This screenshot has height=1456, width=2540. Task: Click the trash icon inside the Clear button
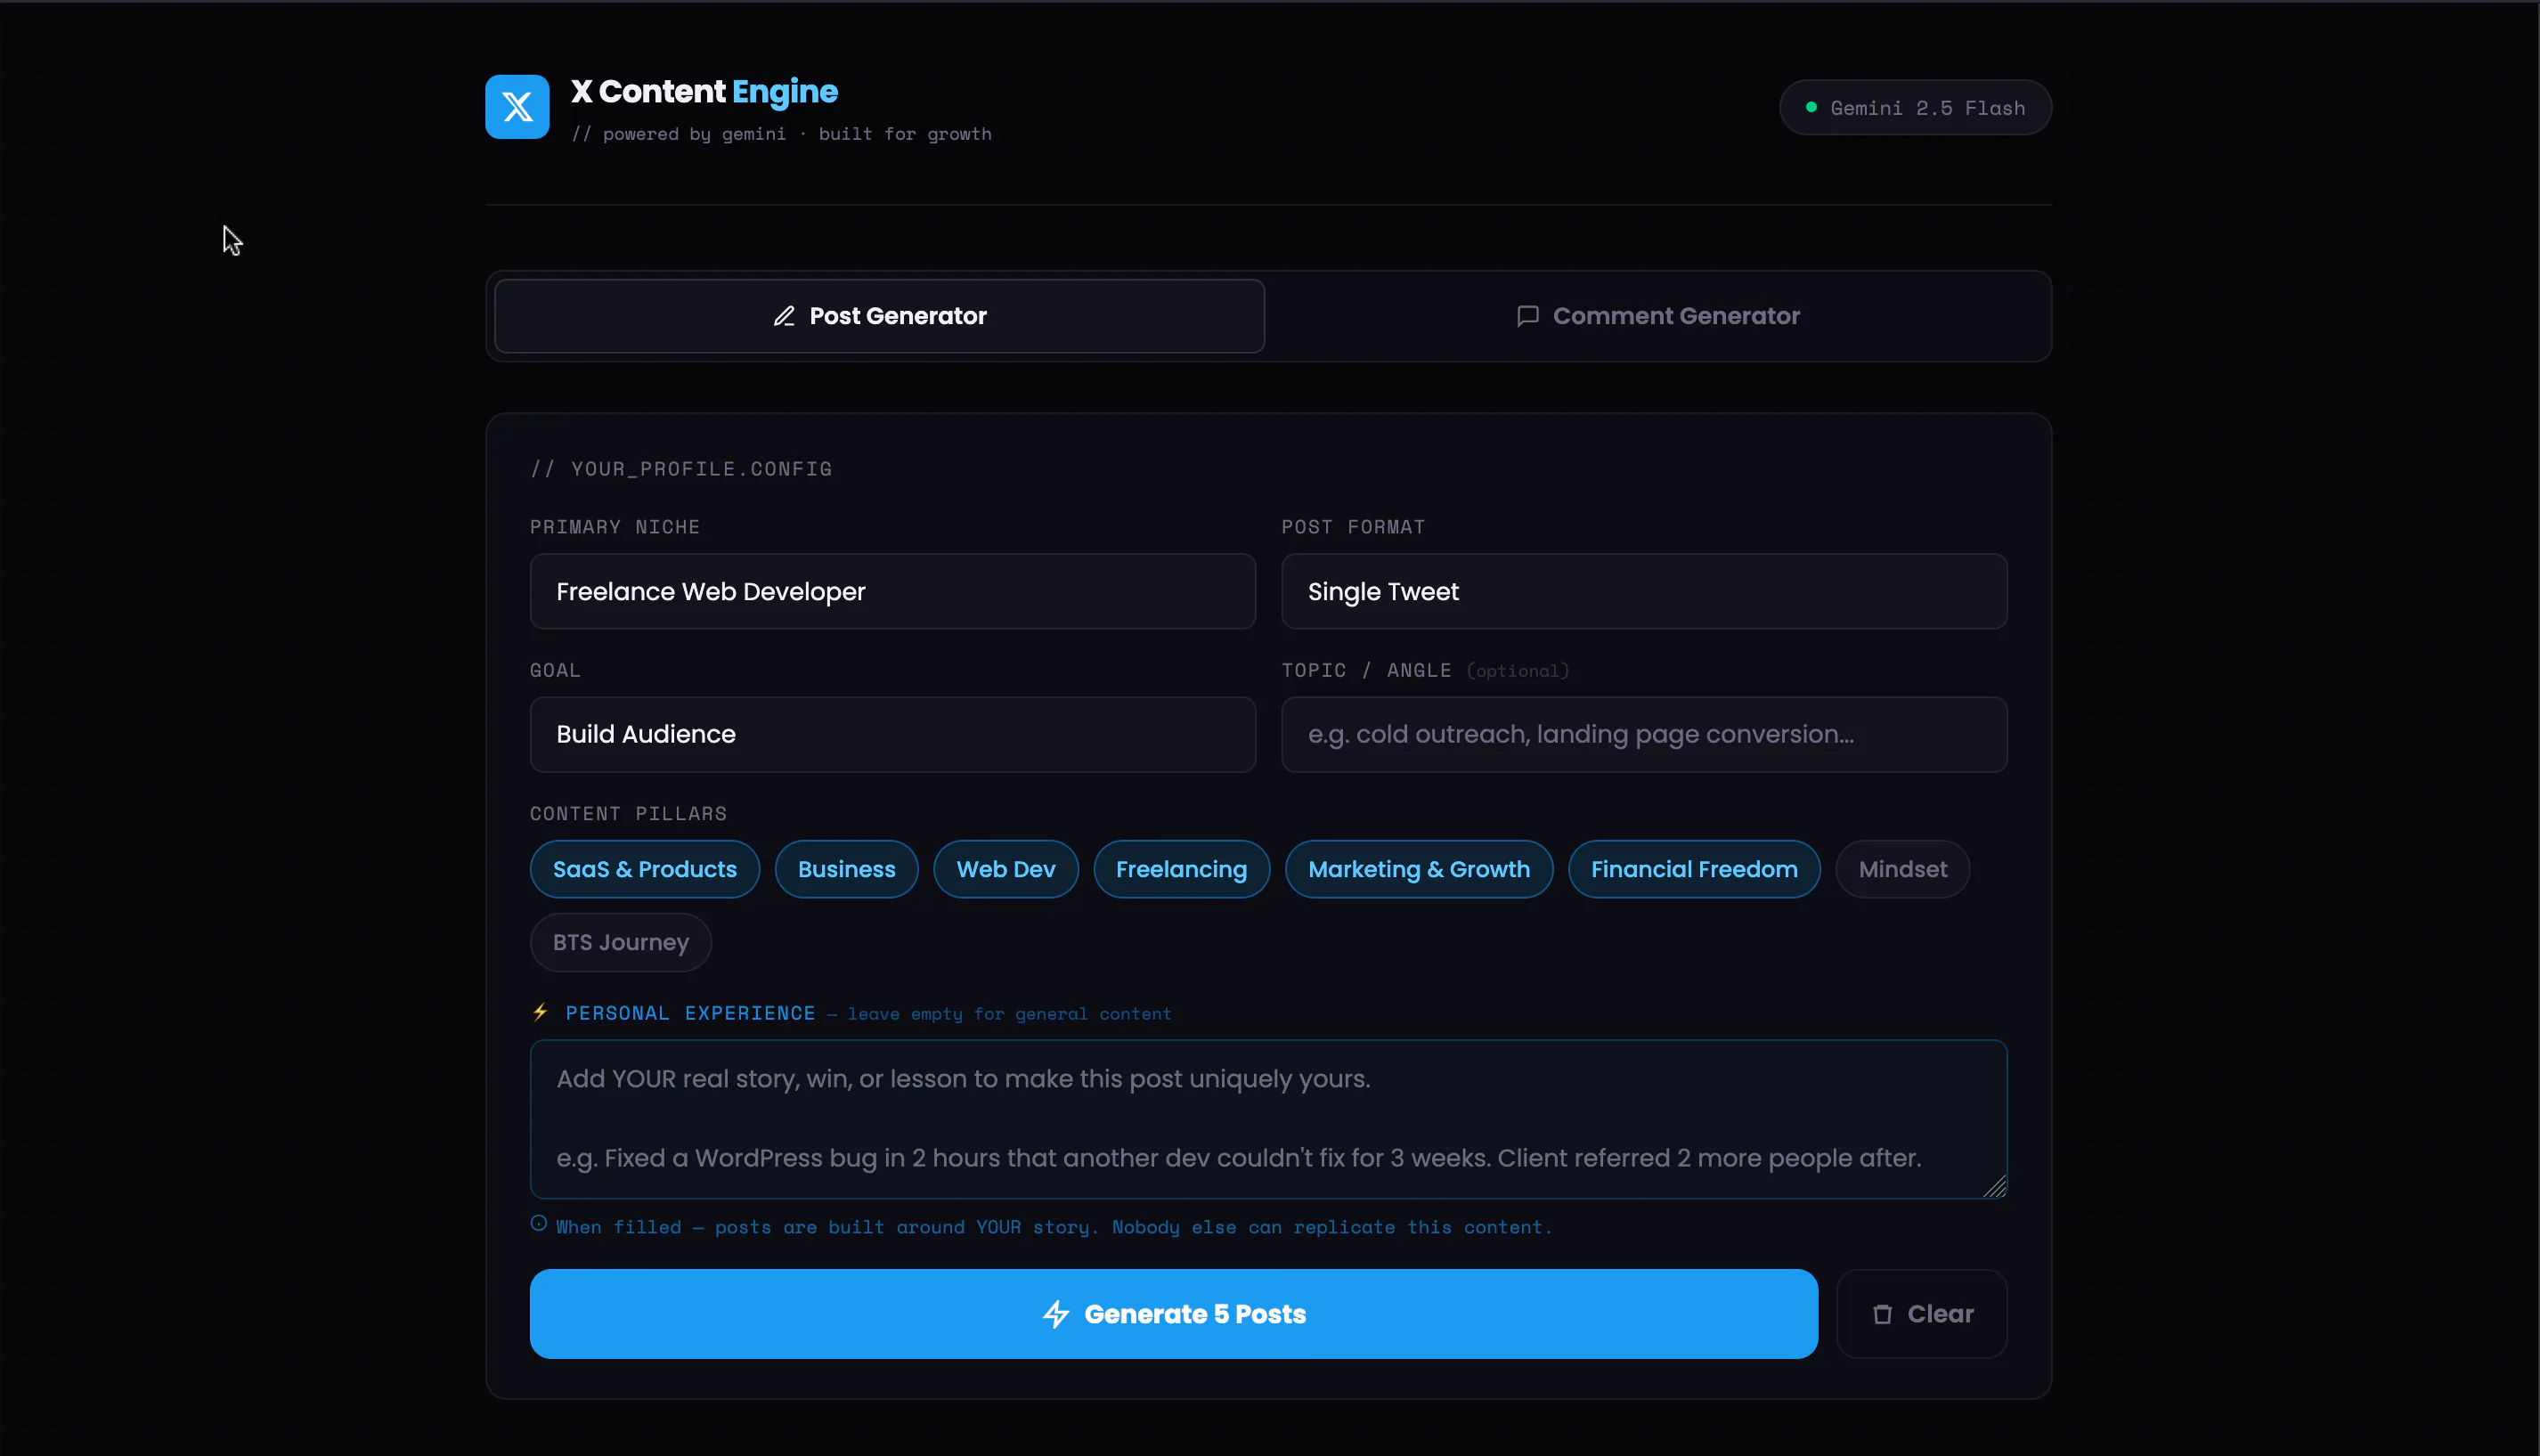[x=1884, y=1314]
